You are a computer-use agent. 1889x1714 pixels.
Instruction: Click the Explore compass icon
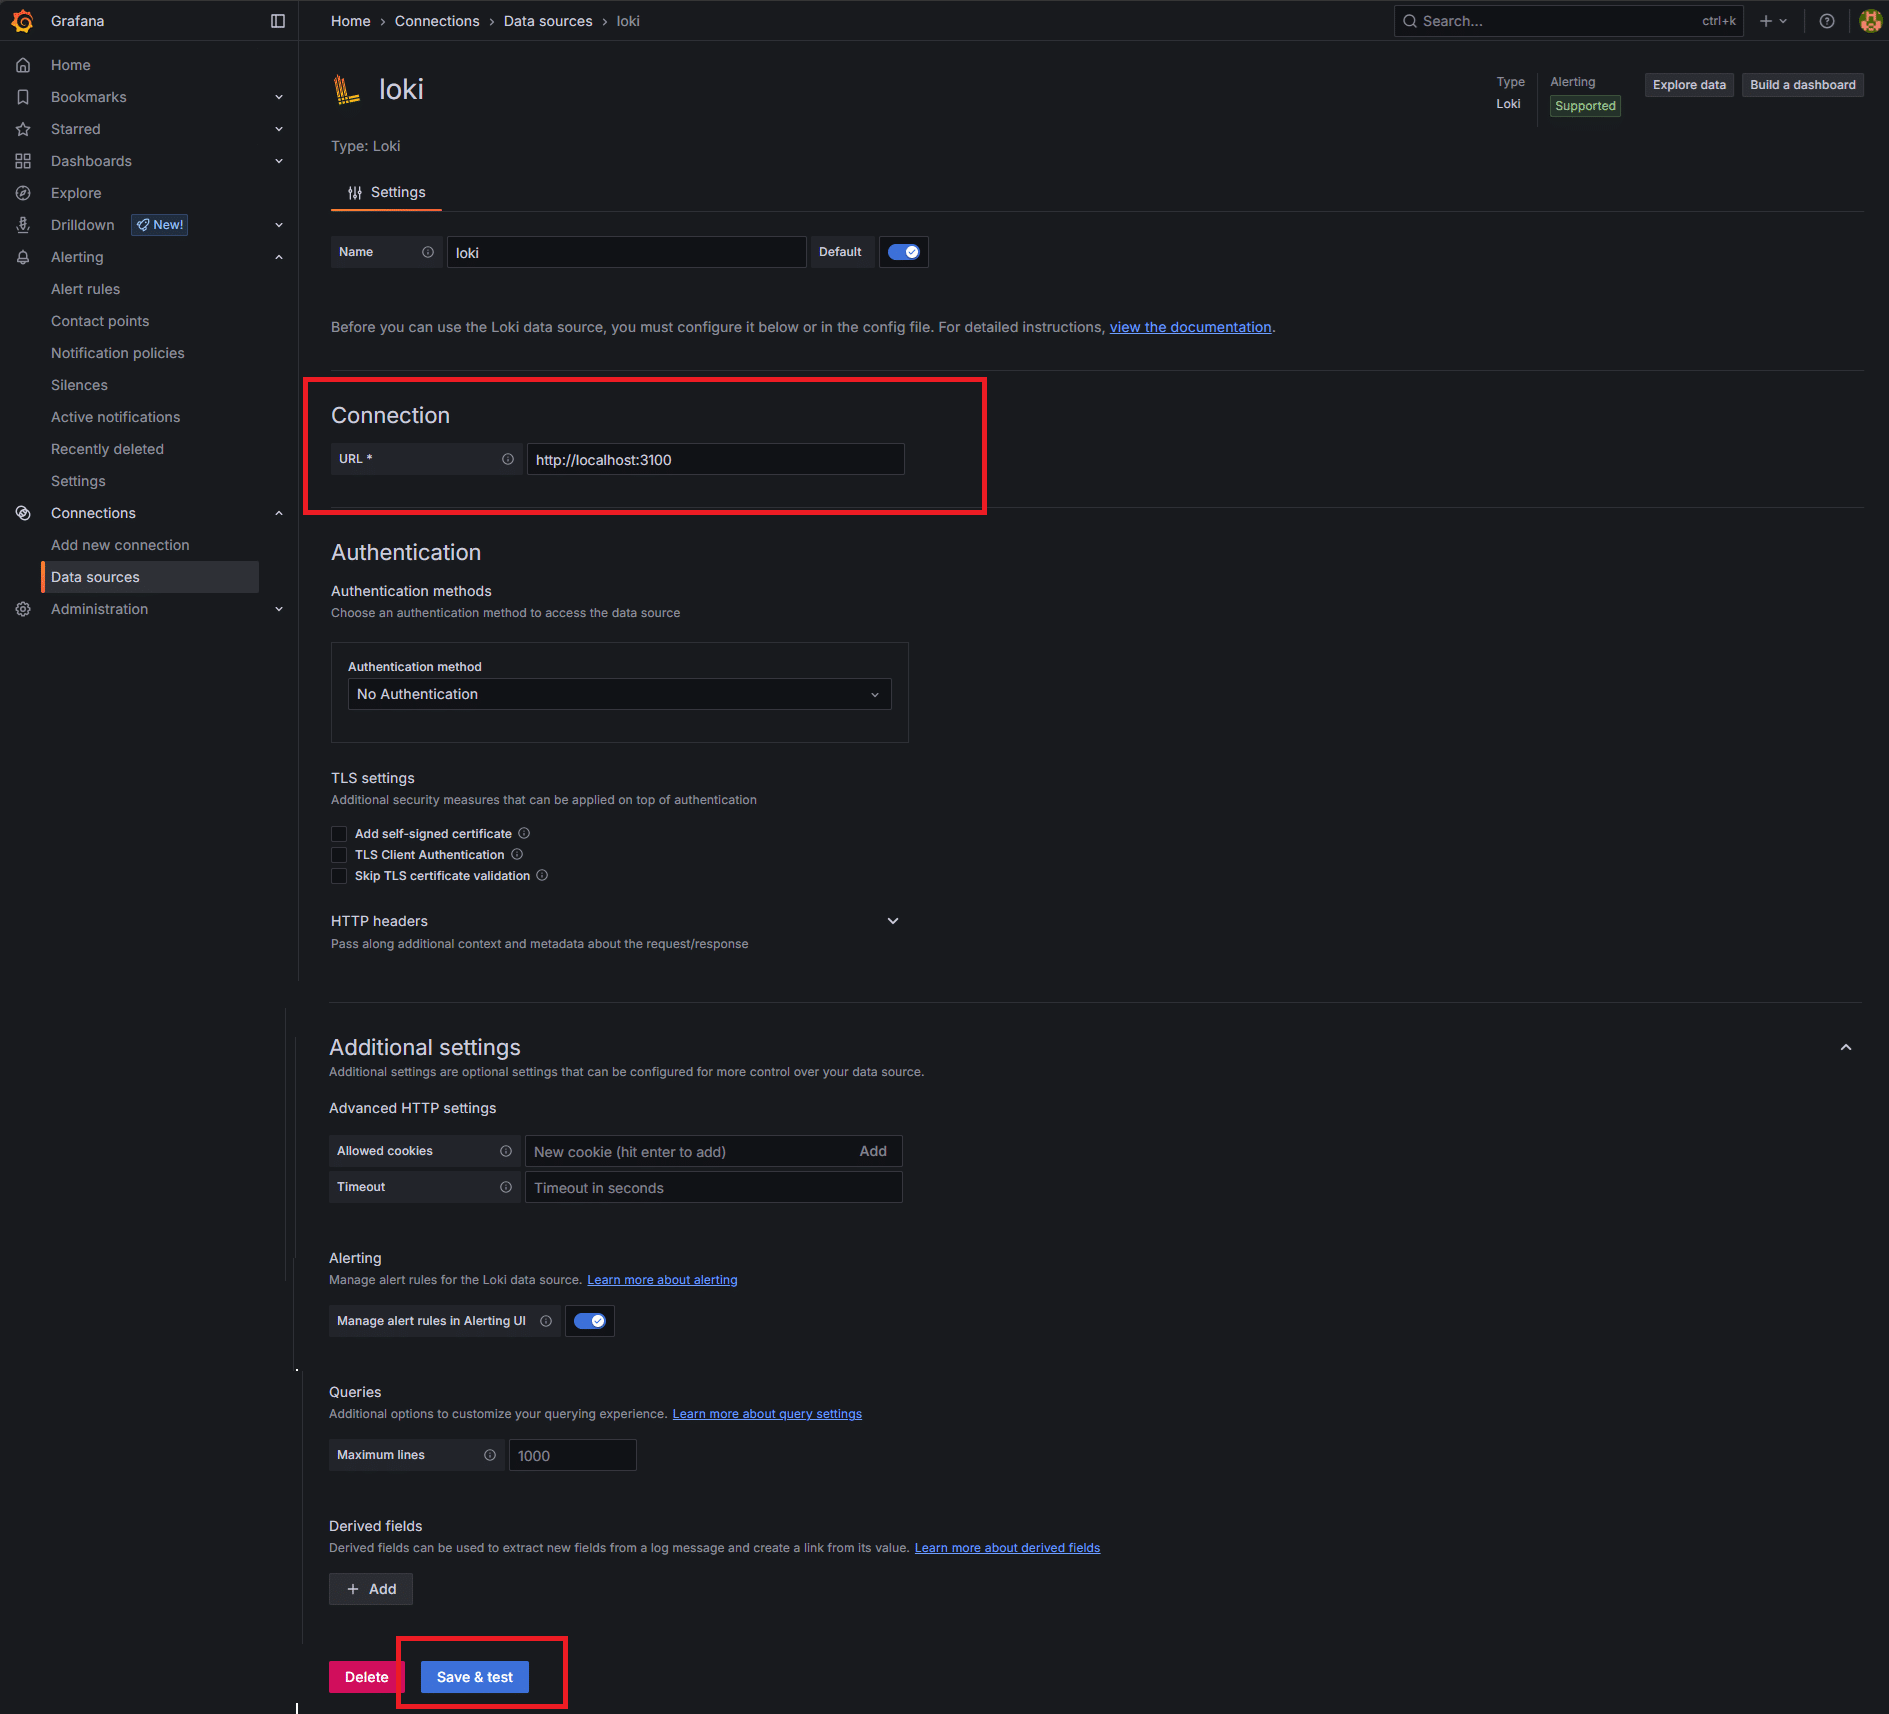(23, 193)
